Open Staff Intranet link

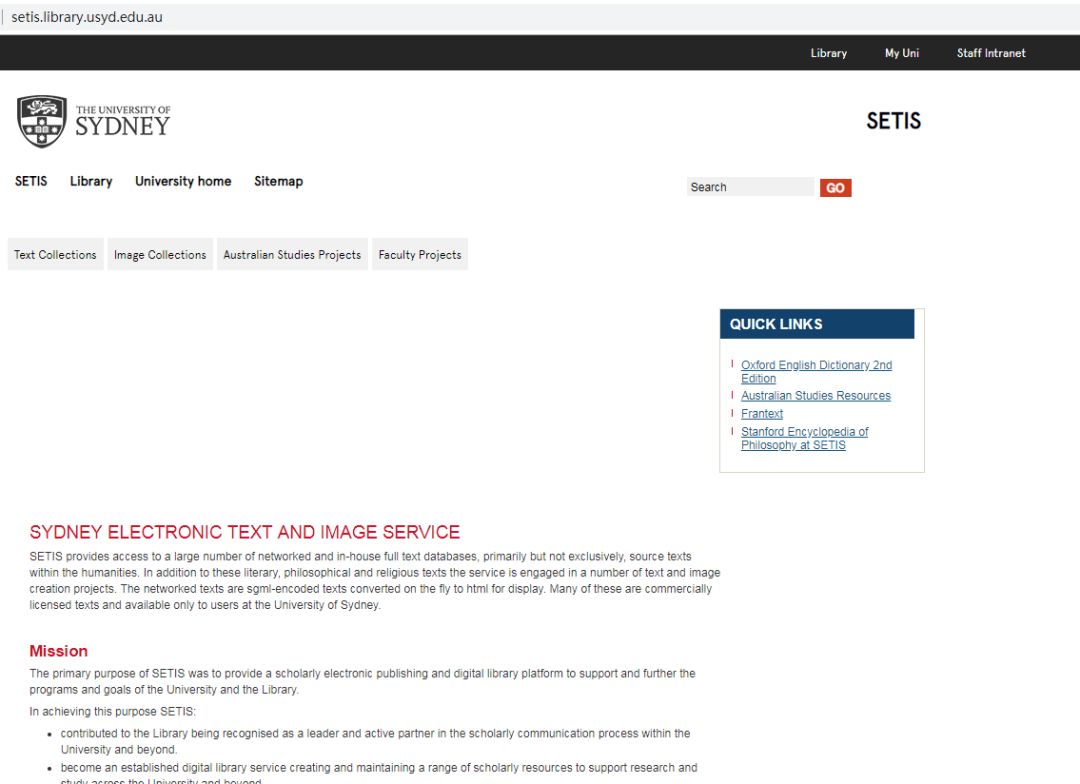click(990, 53)
